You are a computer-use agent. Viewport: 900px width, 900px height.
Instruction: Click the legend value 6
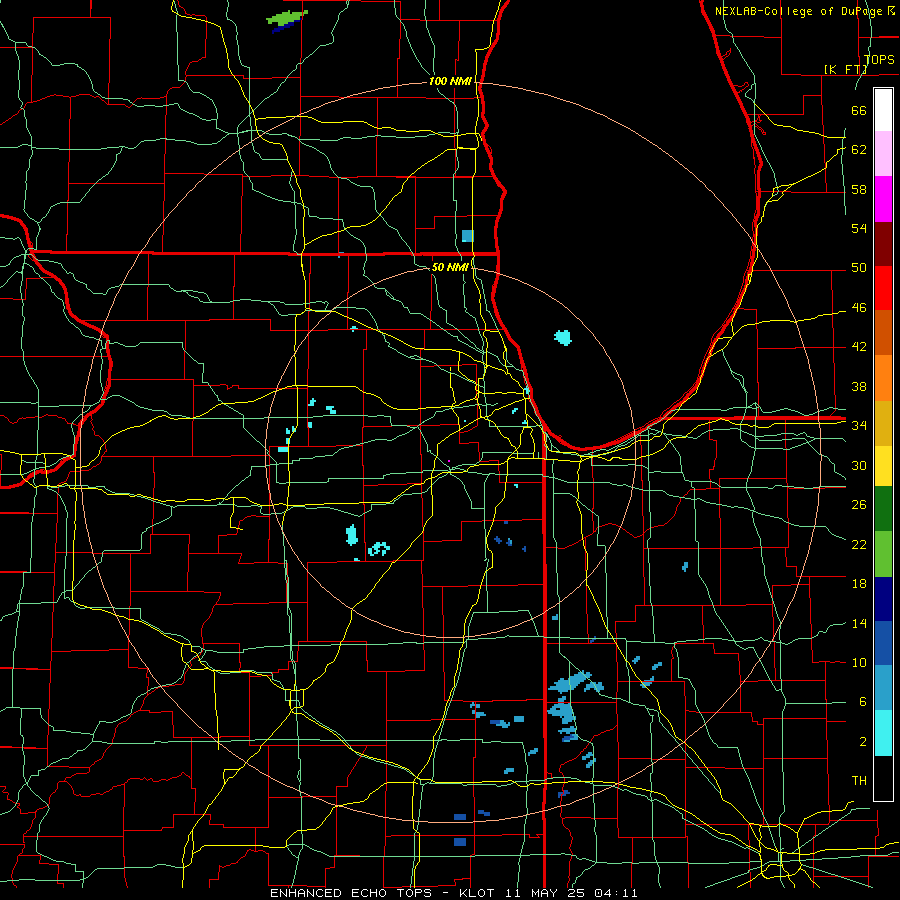pos(862,702)
